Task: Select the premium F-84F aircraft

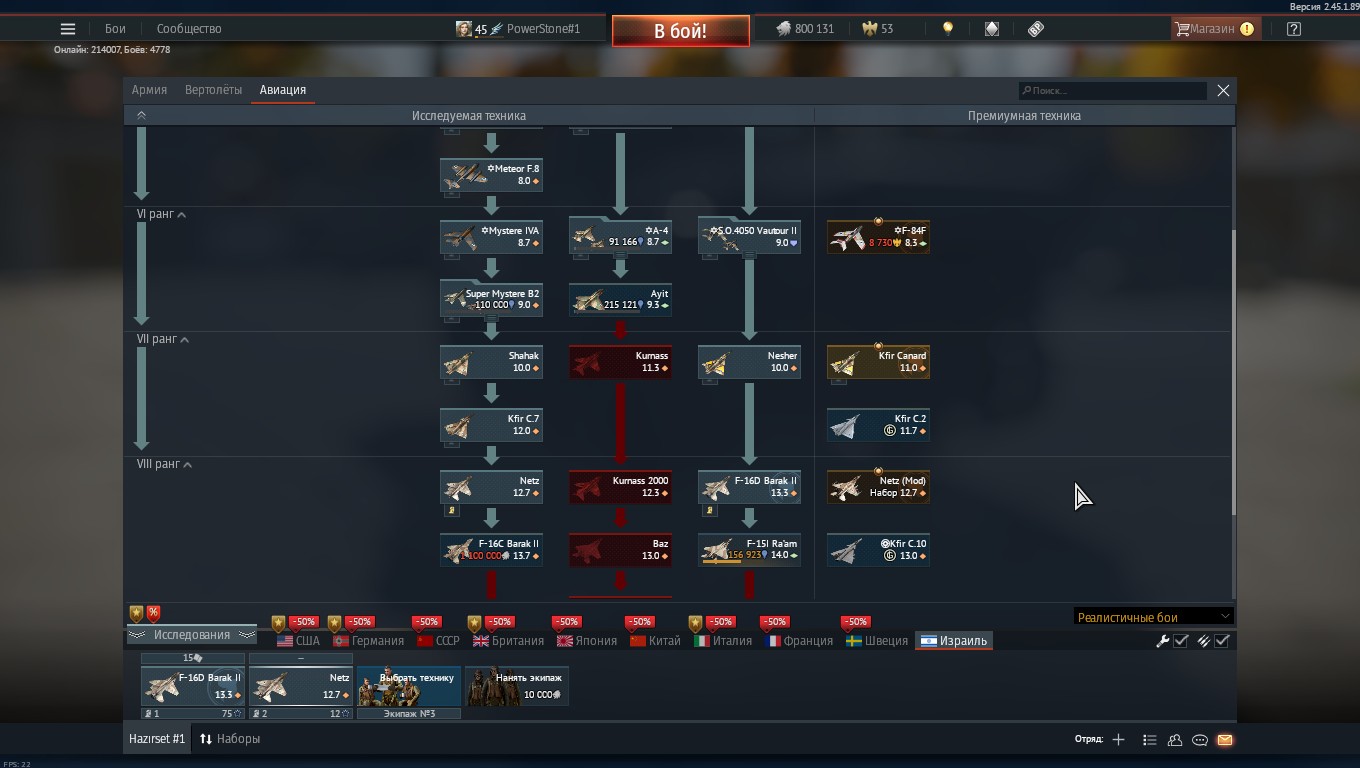Action: 878,237
